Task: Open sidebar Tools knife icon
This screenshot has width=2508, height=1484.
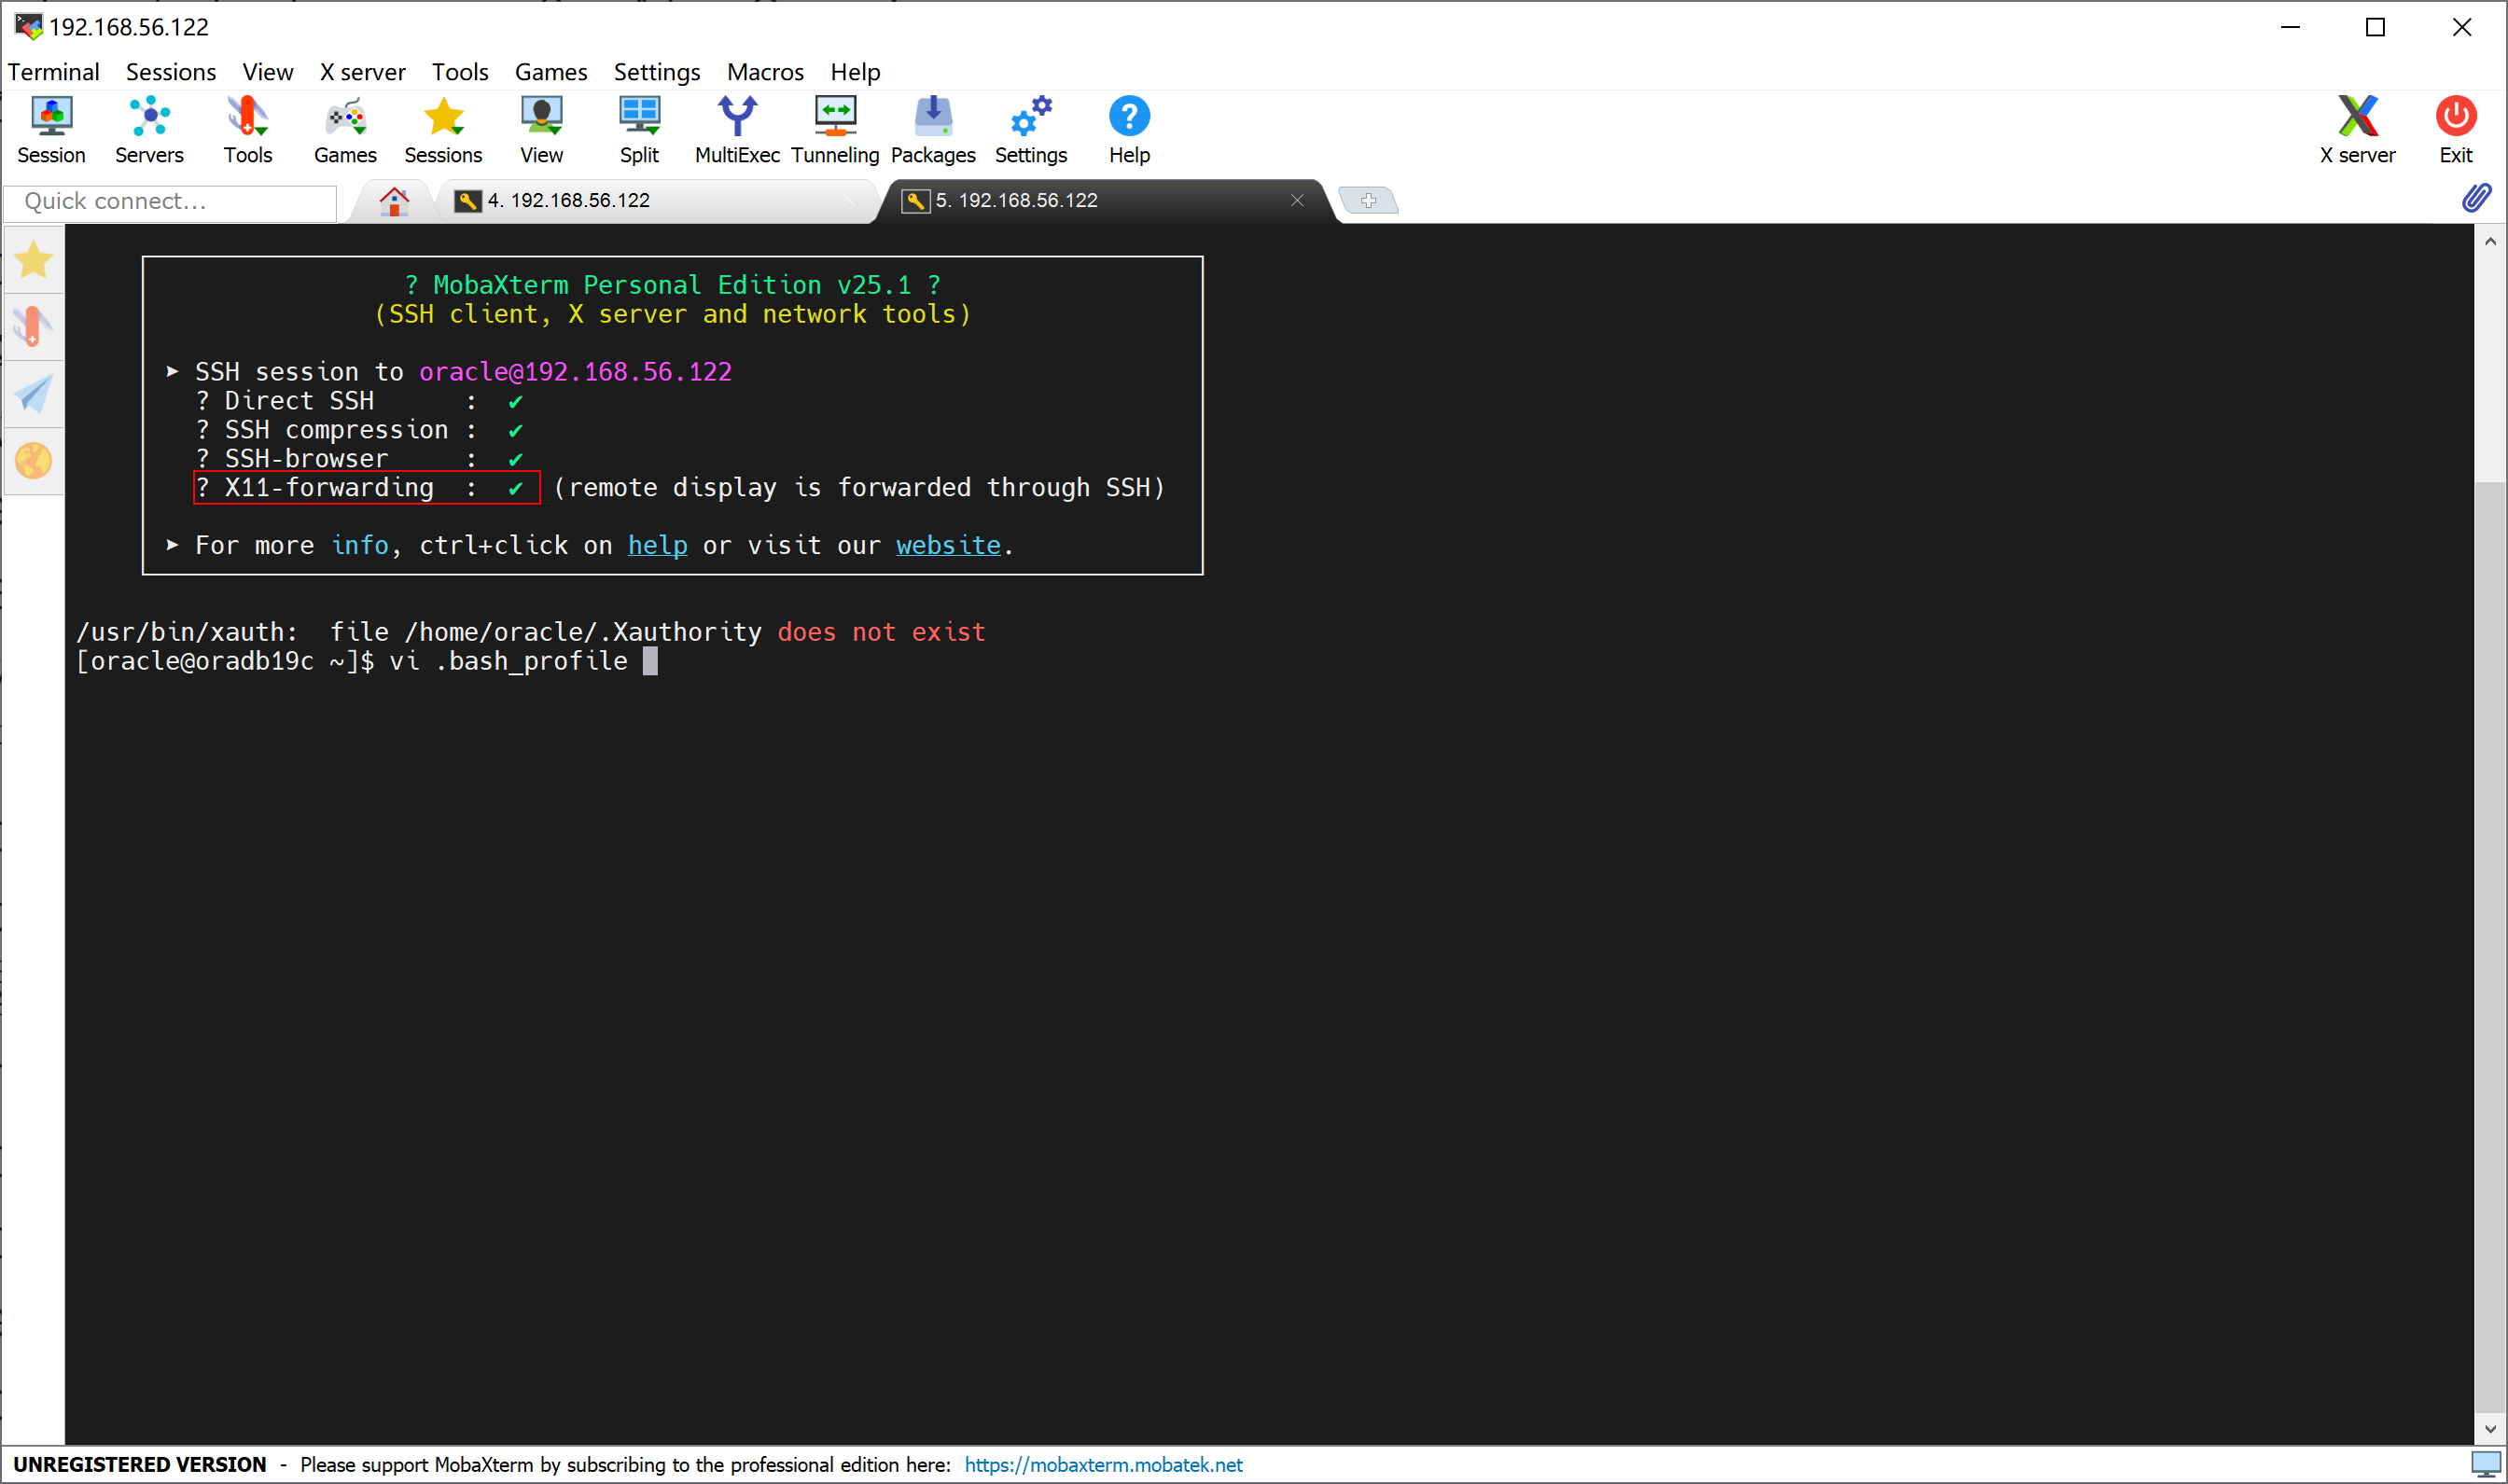Action: 33,326
